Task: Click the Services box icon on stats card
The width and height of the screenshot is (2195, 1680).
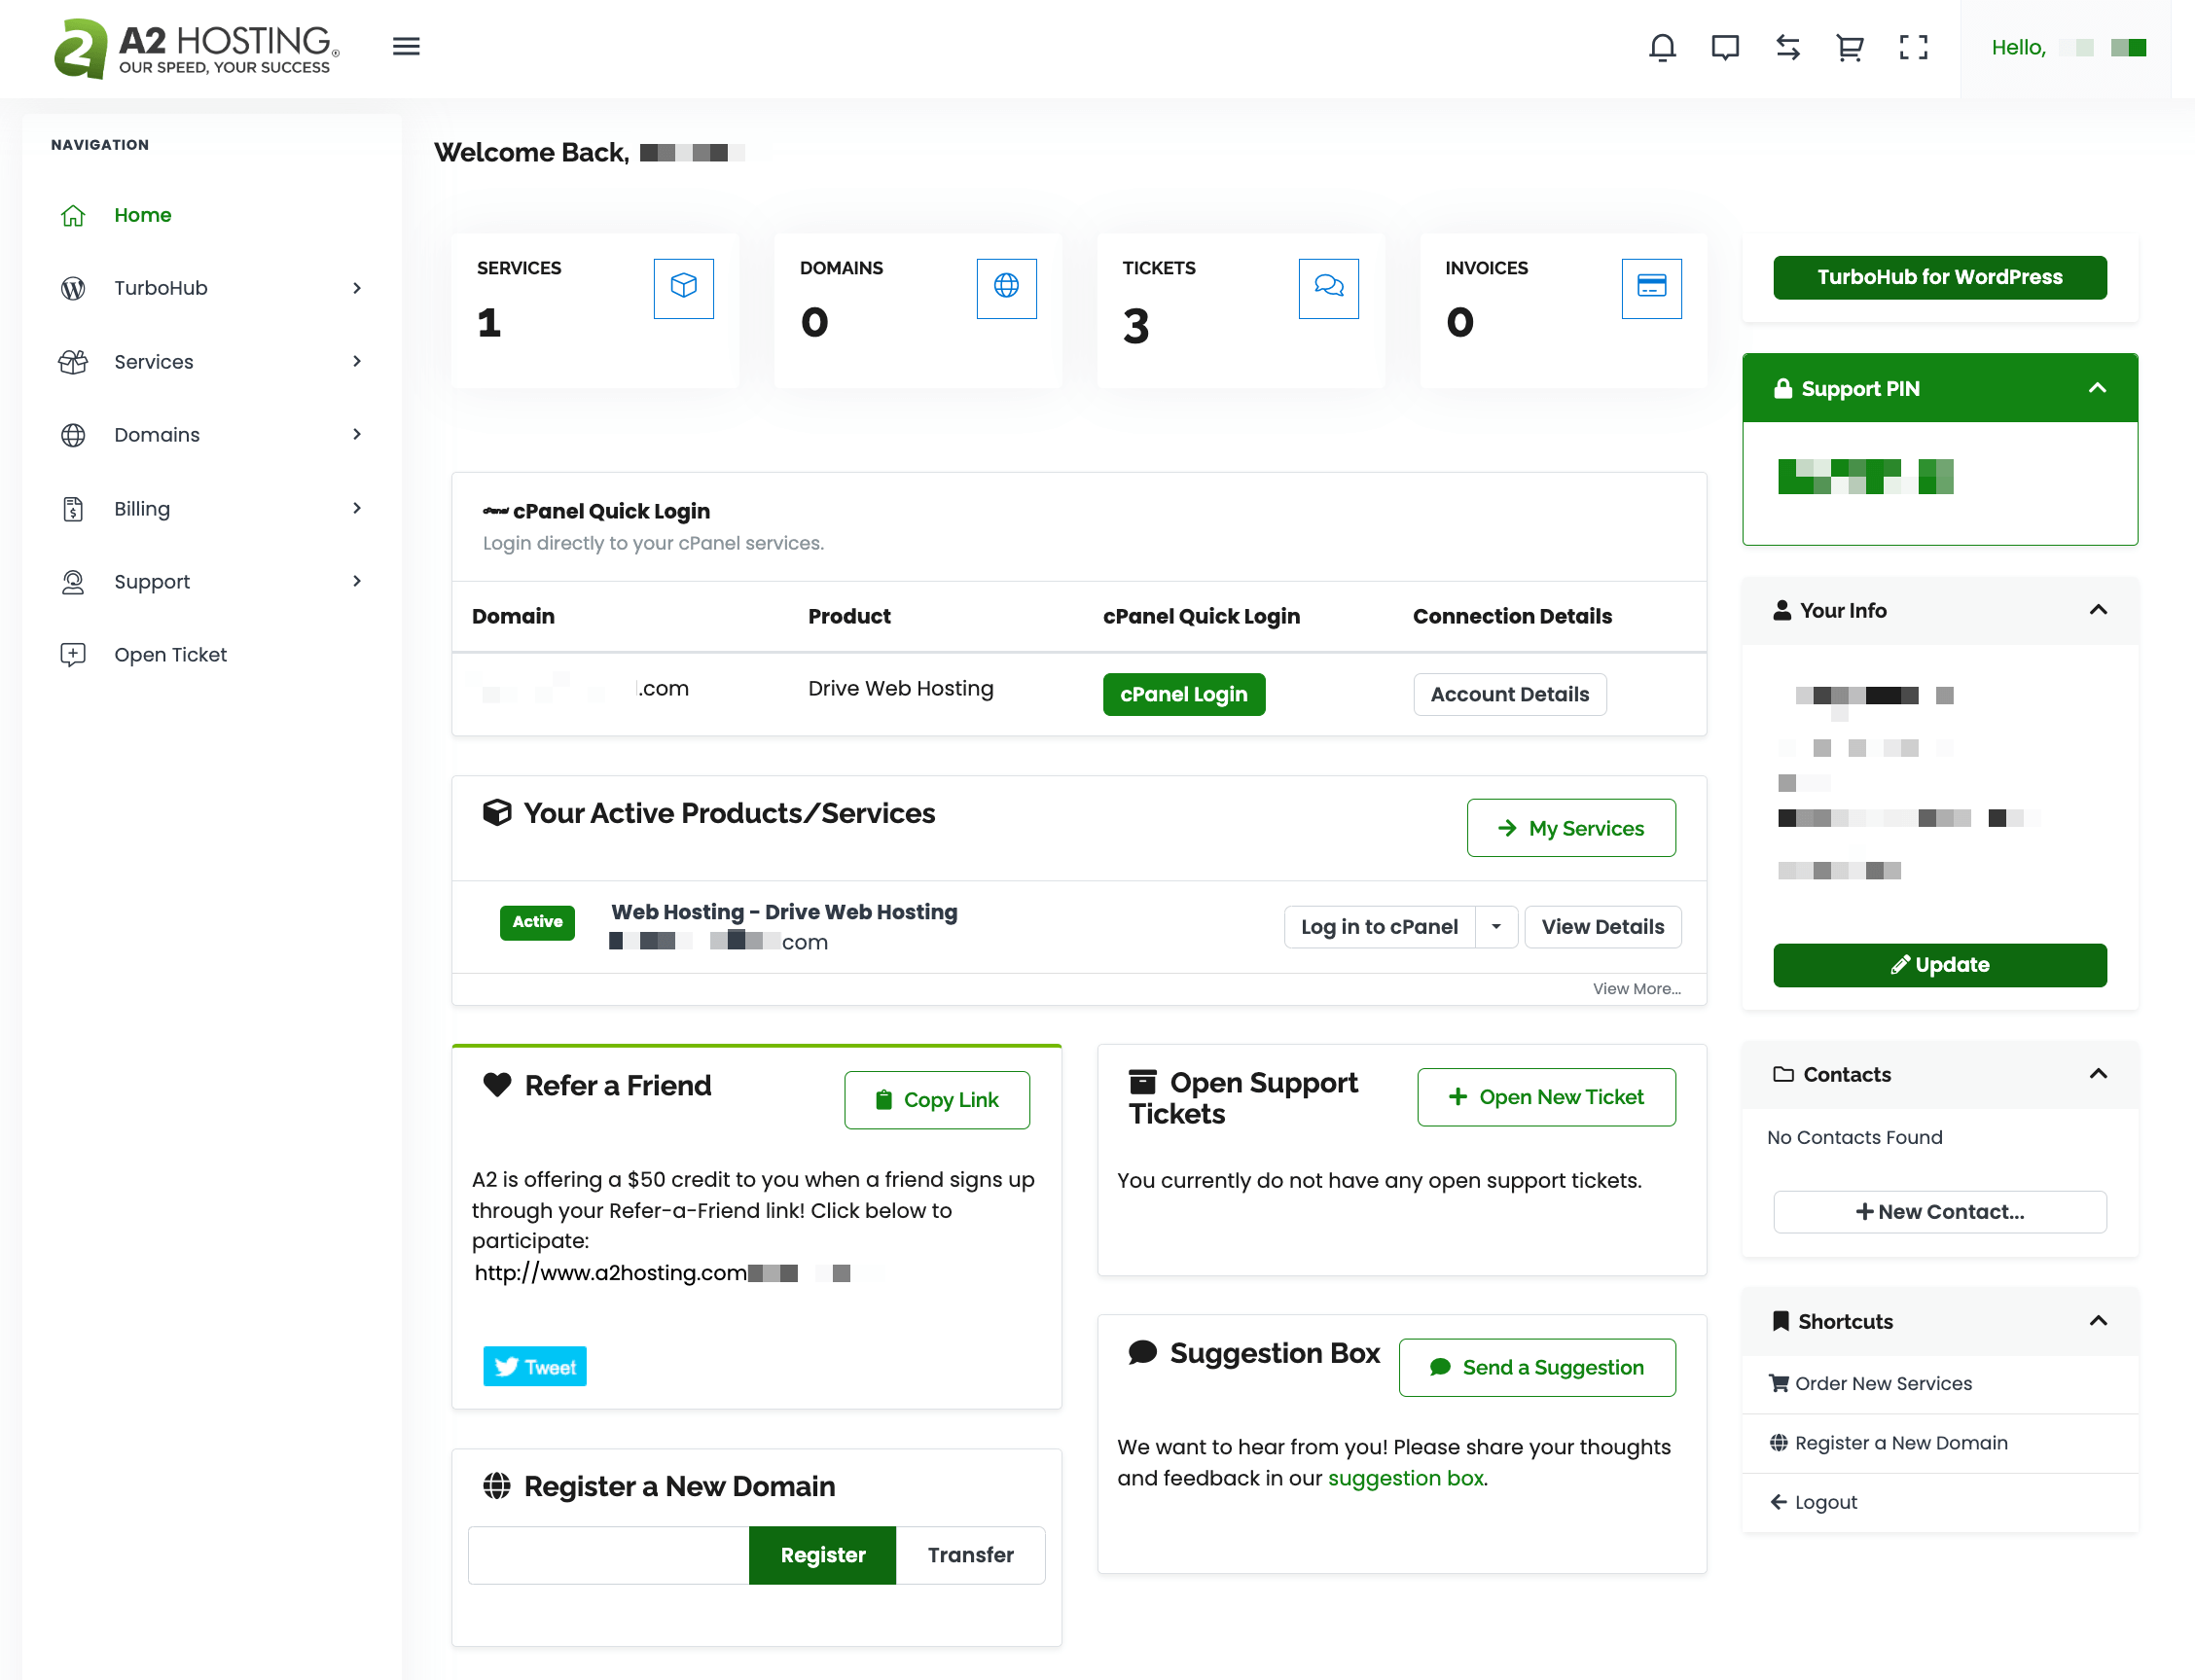Action: [x=683, y=288]
